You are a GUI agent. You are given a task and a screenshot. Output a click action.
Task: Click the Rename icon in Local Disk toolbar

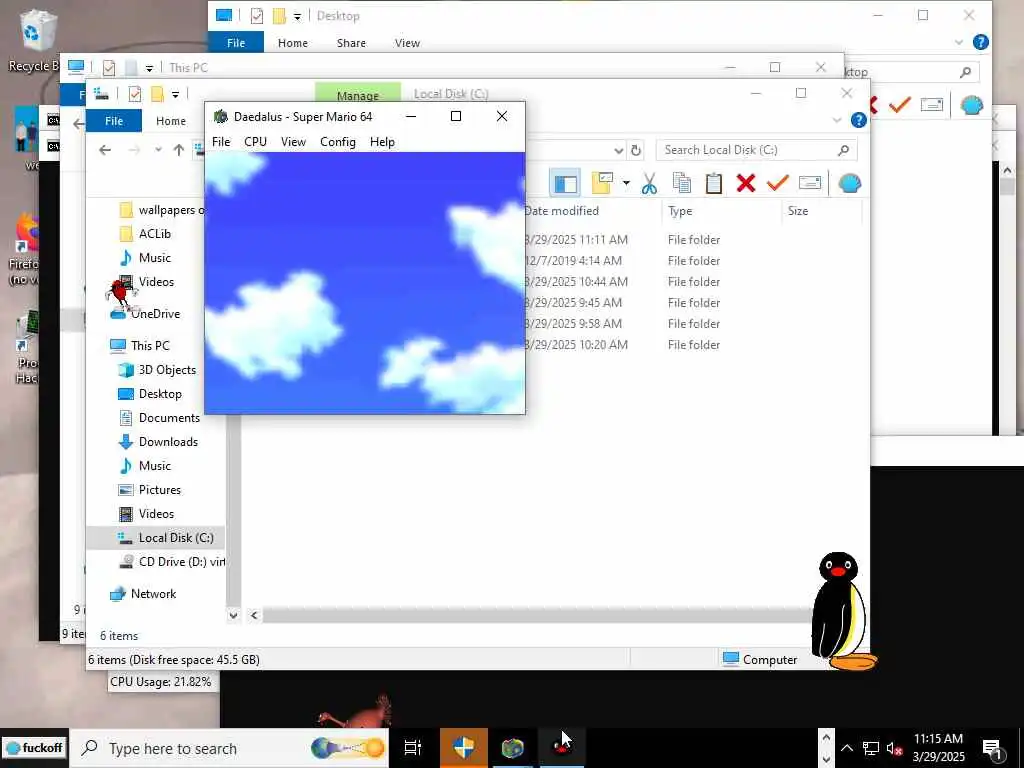(x=809, y=183)
